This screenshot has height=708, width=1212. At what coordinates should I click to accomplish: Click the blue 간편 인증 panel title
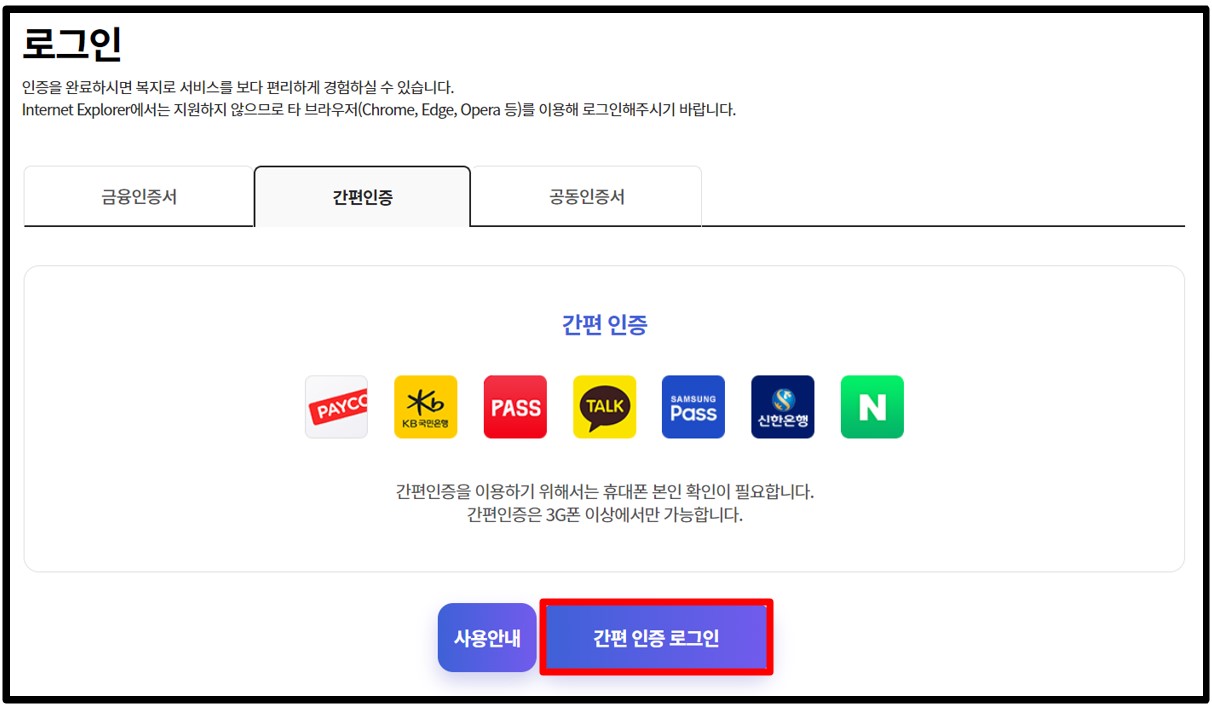(x=604, y=325)
